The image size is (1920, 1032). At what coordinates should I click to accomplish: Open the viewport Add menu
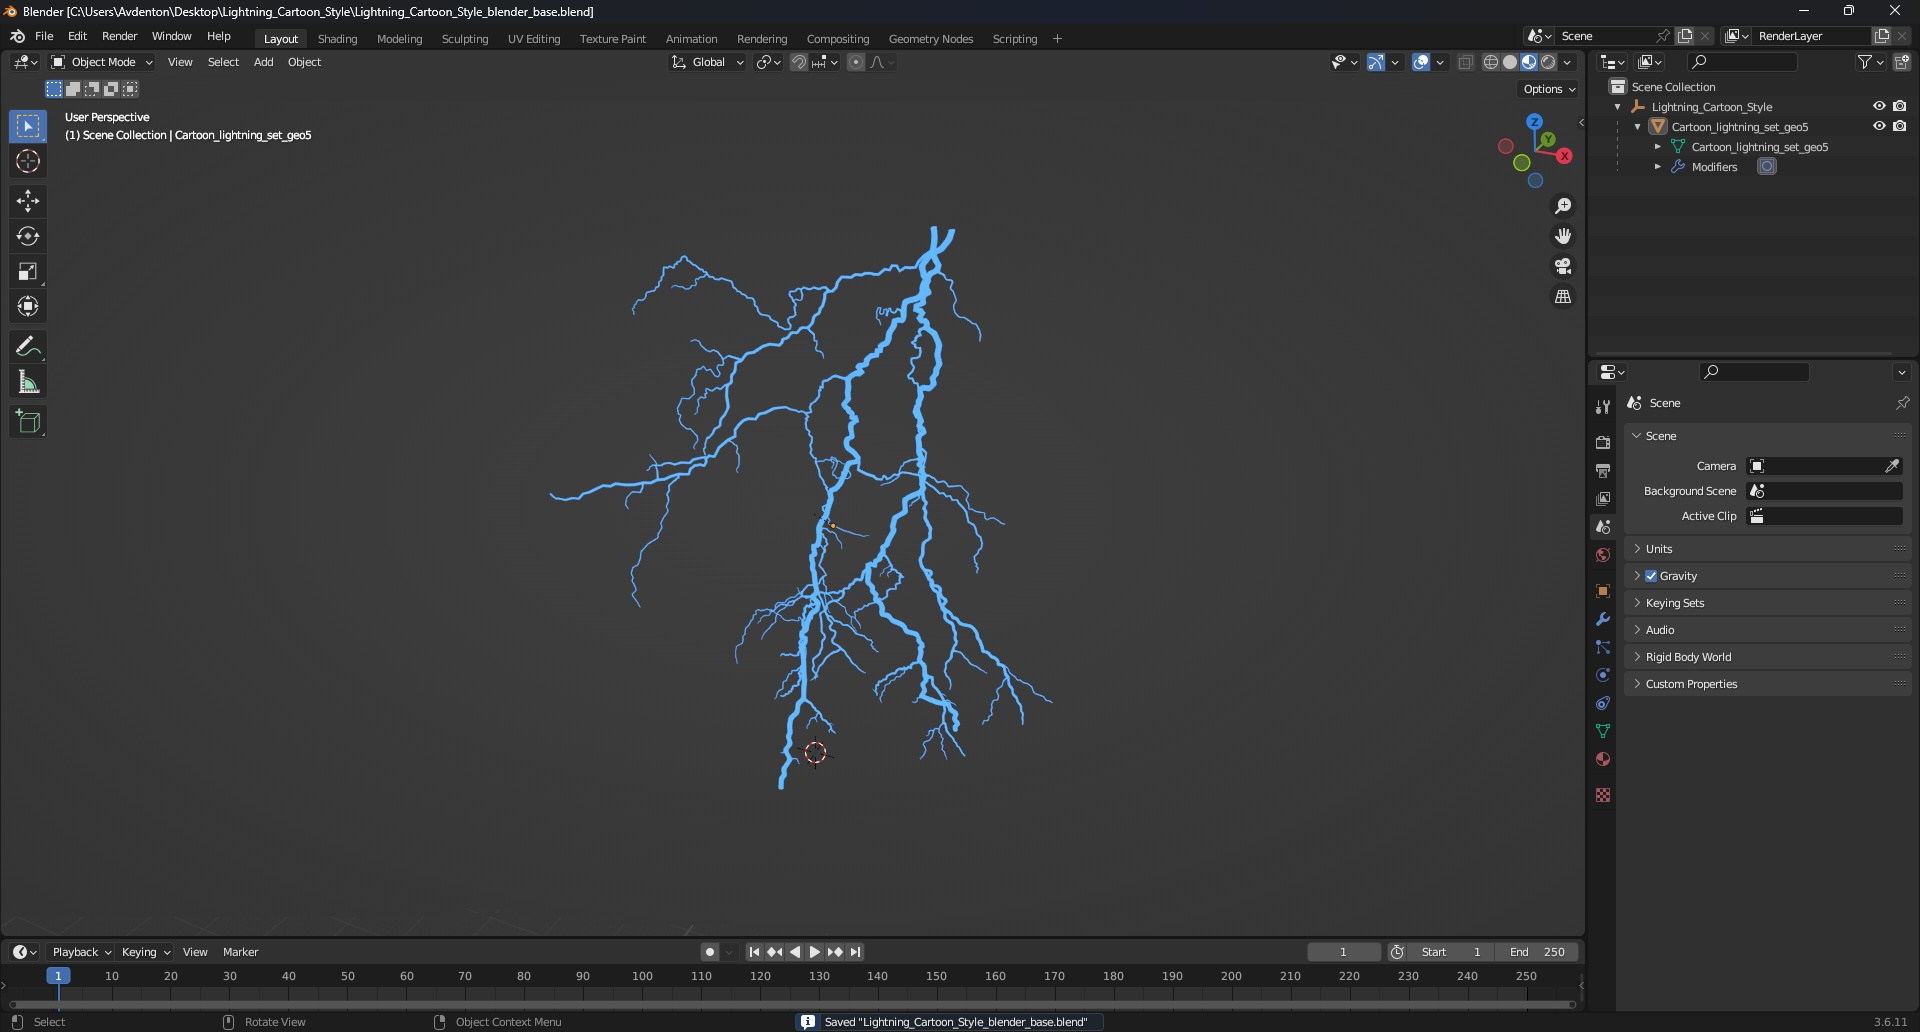pos(263,62)
